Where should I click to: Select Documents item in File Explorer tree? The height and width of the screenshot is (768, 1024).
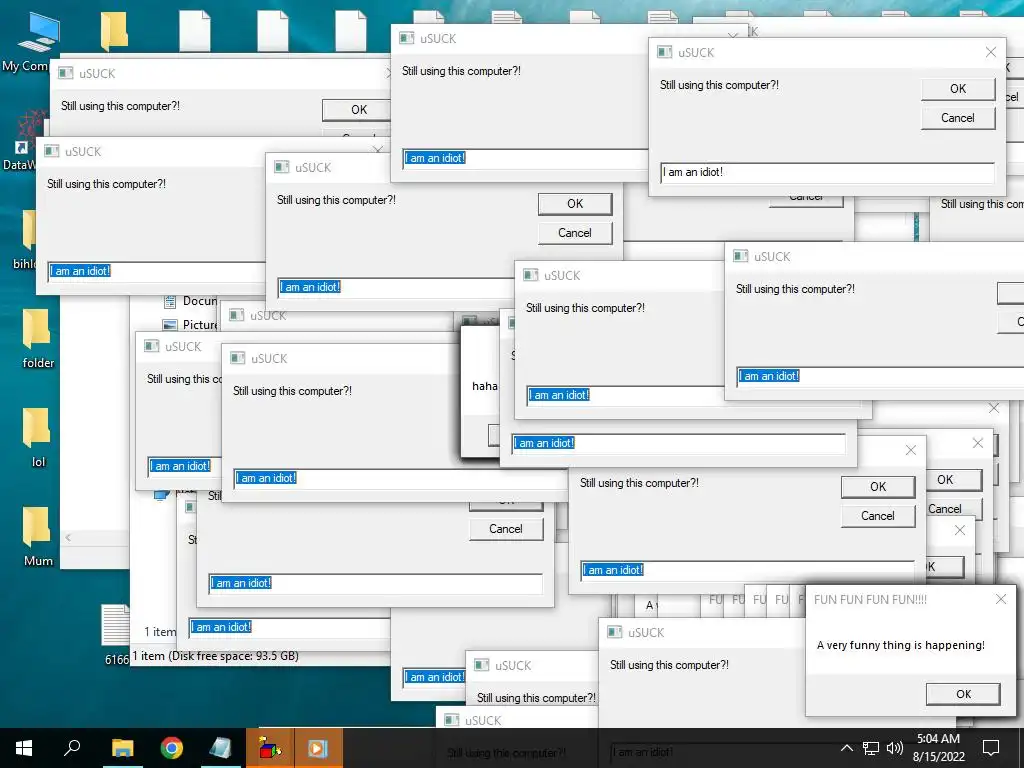pyautogui.click(x=190, y=301)
